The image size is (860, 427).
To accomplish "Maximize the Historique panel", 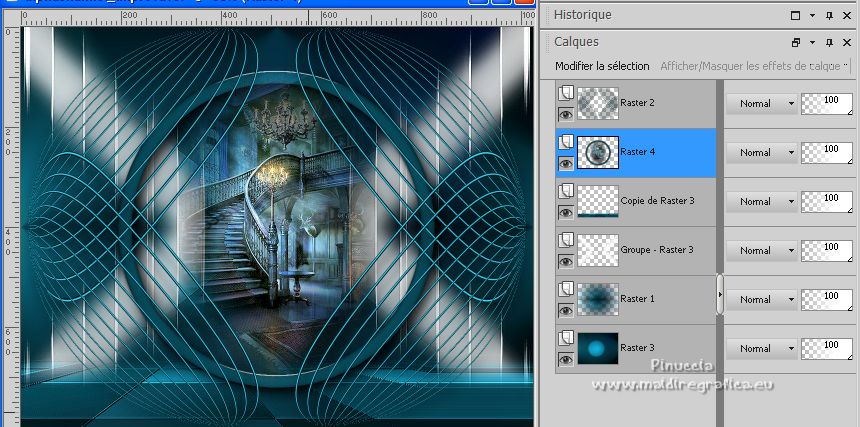I will [x=796, y=16].
